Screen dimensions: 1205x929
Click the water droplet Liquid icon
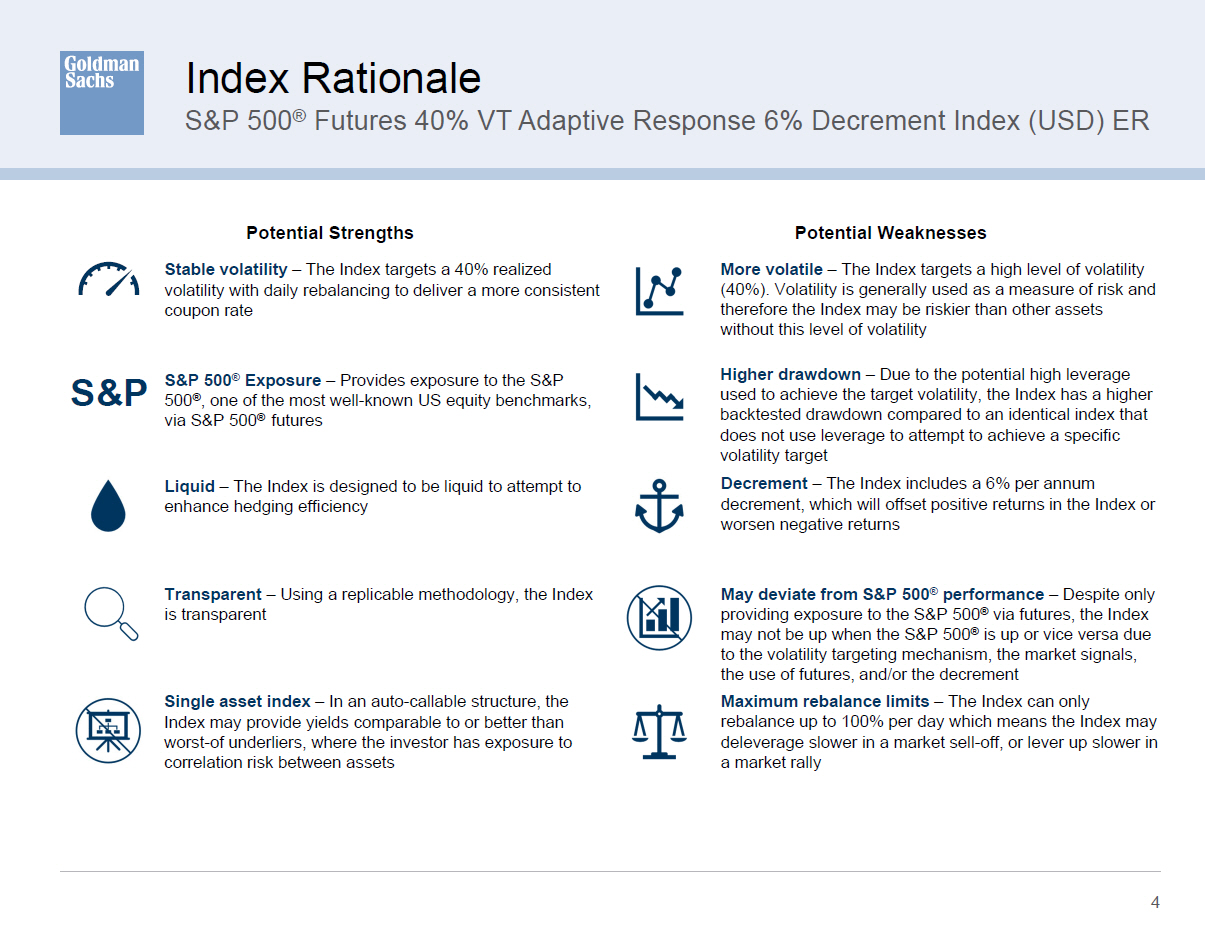(x=108, y=506)
